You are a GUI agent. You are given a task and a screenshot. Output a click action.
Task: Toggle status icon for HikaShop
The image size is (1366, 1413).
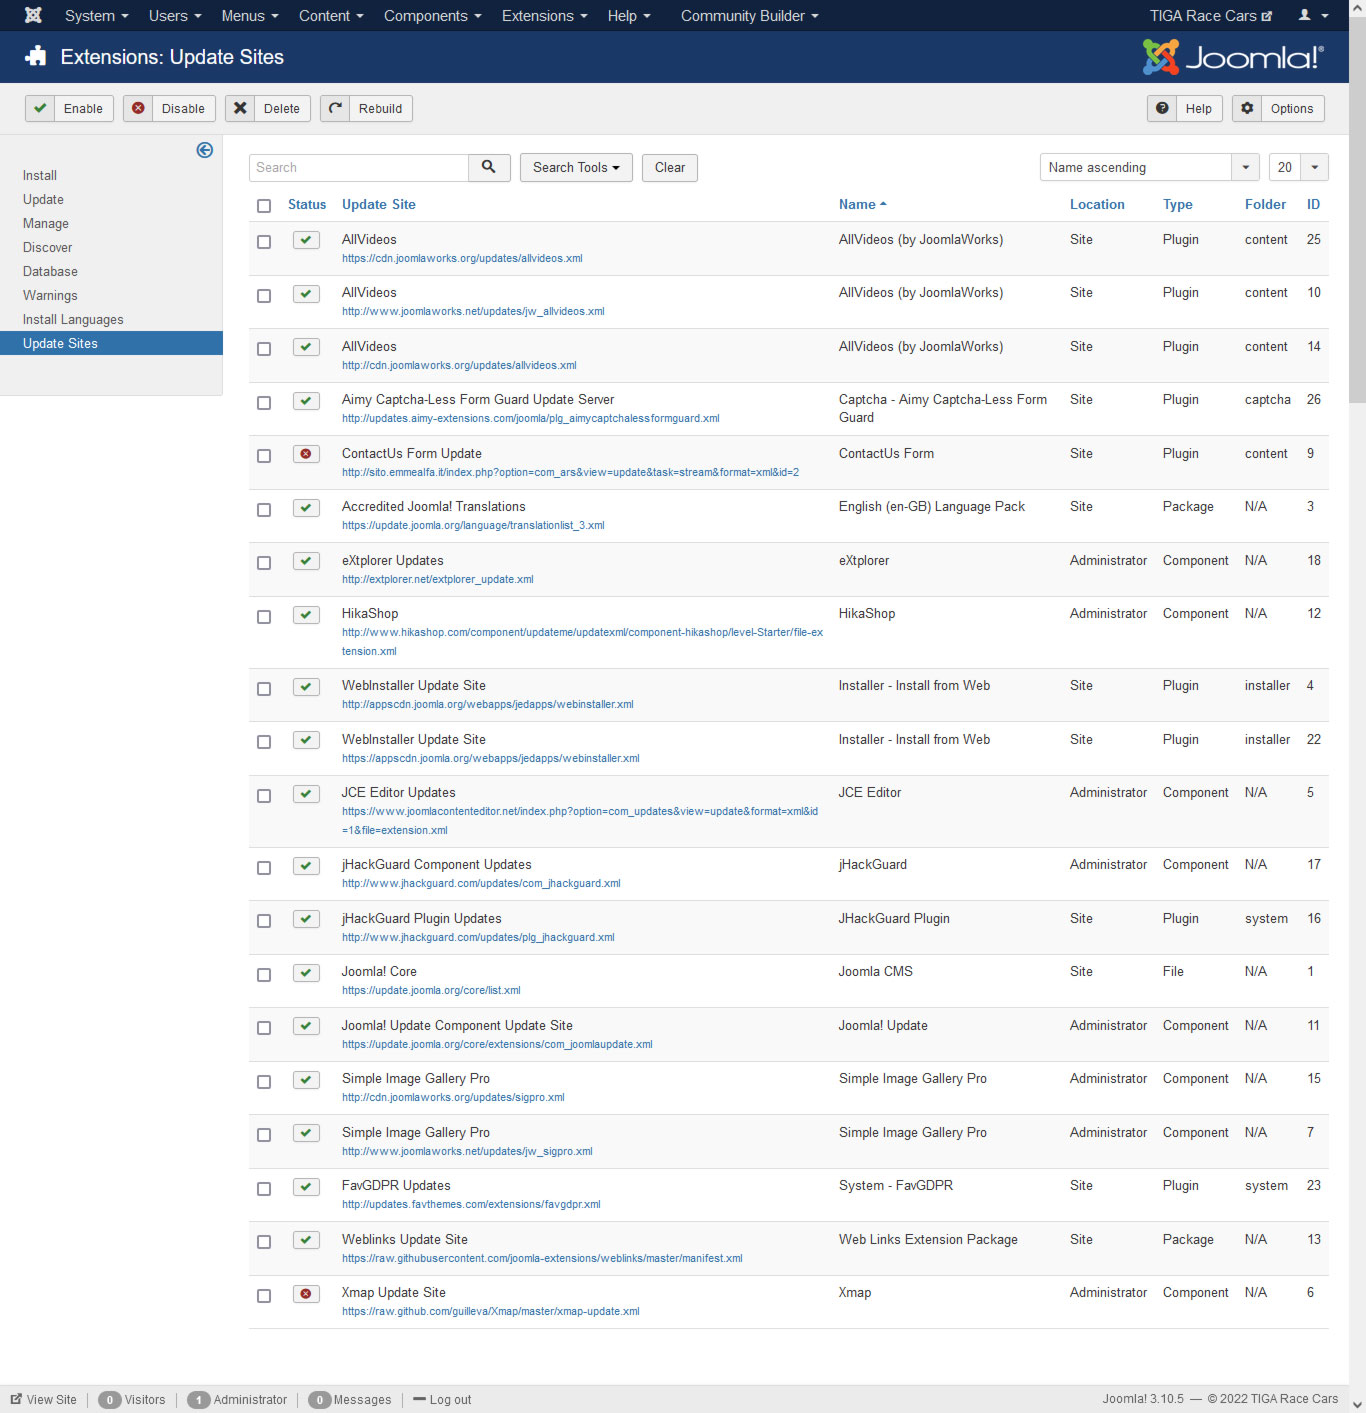click(306, 615)
